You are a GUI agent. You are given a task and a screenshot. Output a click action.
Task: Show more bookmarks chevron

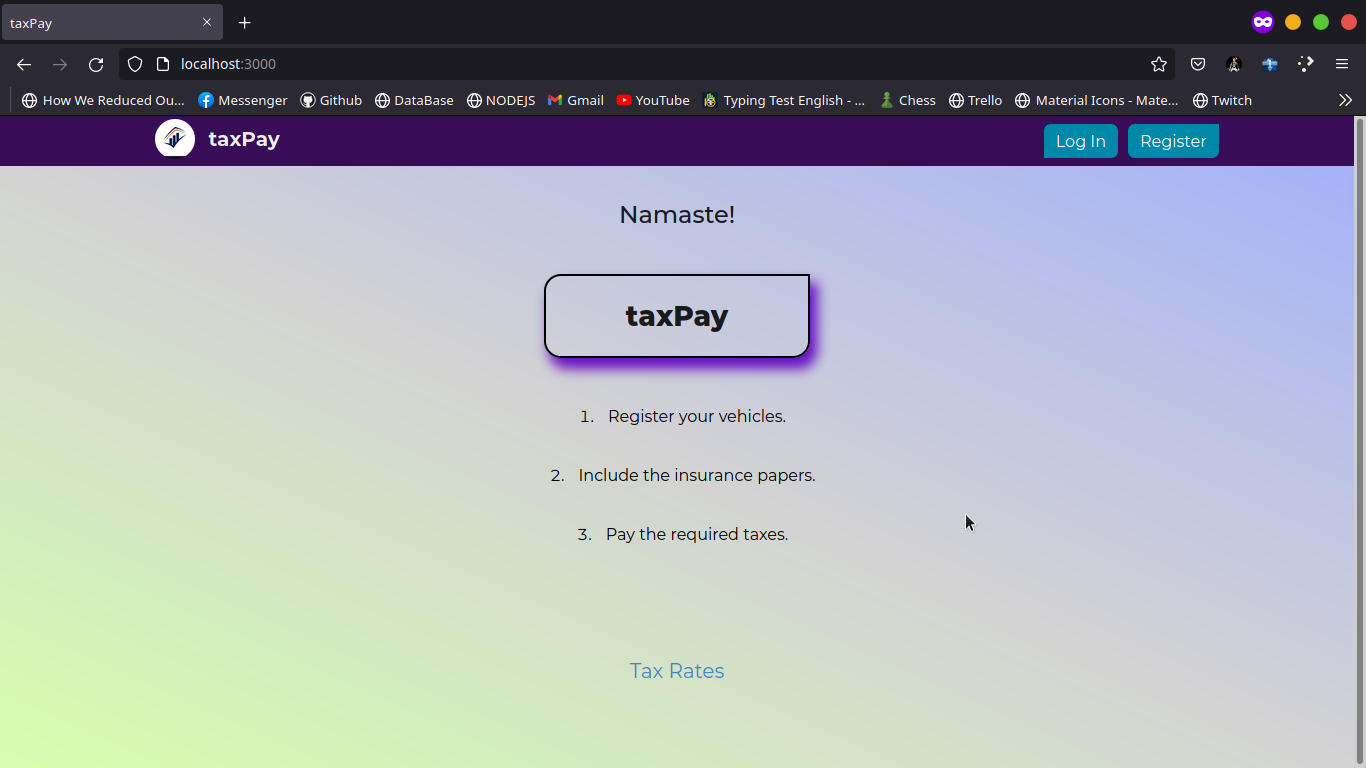1345,100
